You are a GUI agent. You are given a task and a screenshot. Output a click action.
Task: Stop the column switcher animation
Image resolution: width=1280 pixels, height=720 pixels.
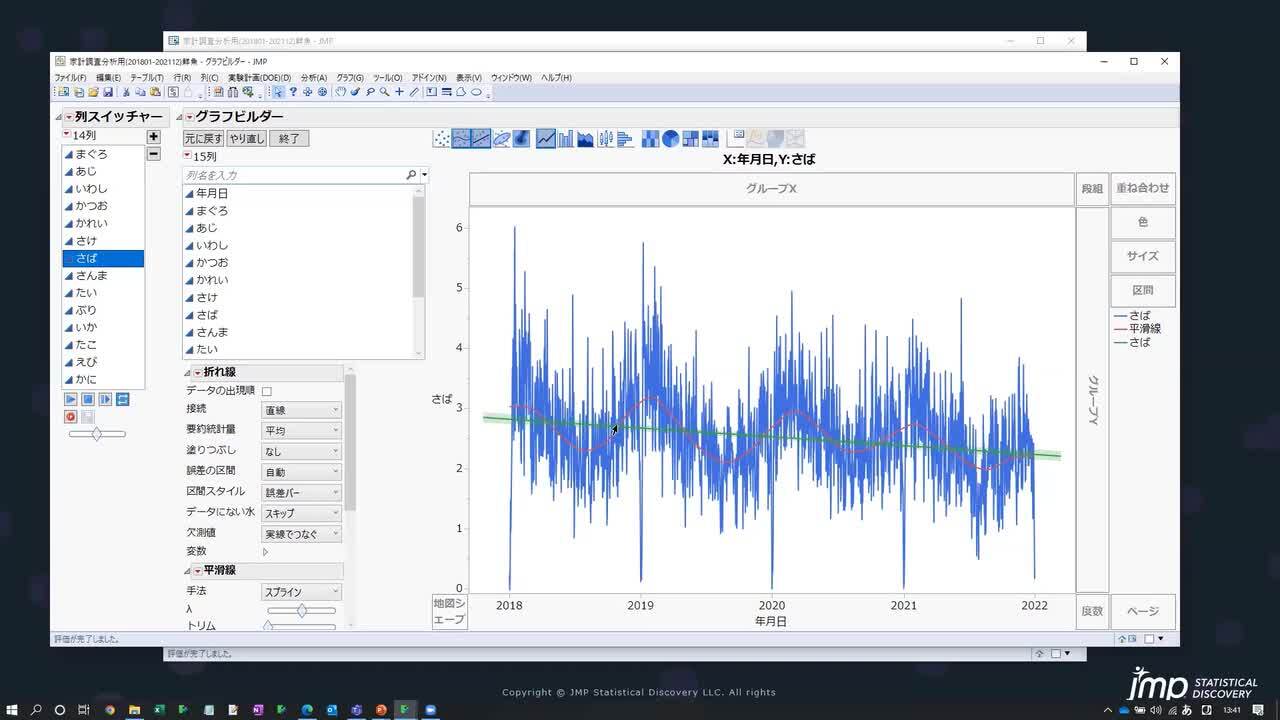[x=88, y=399]
